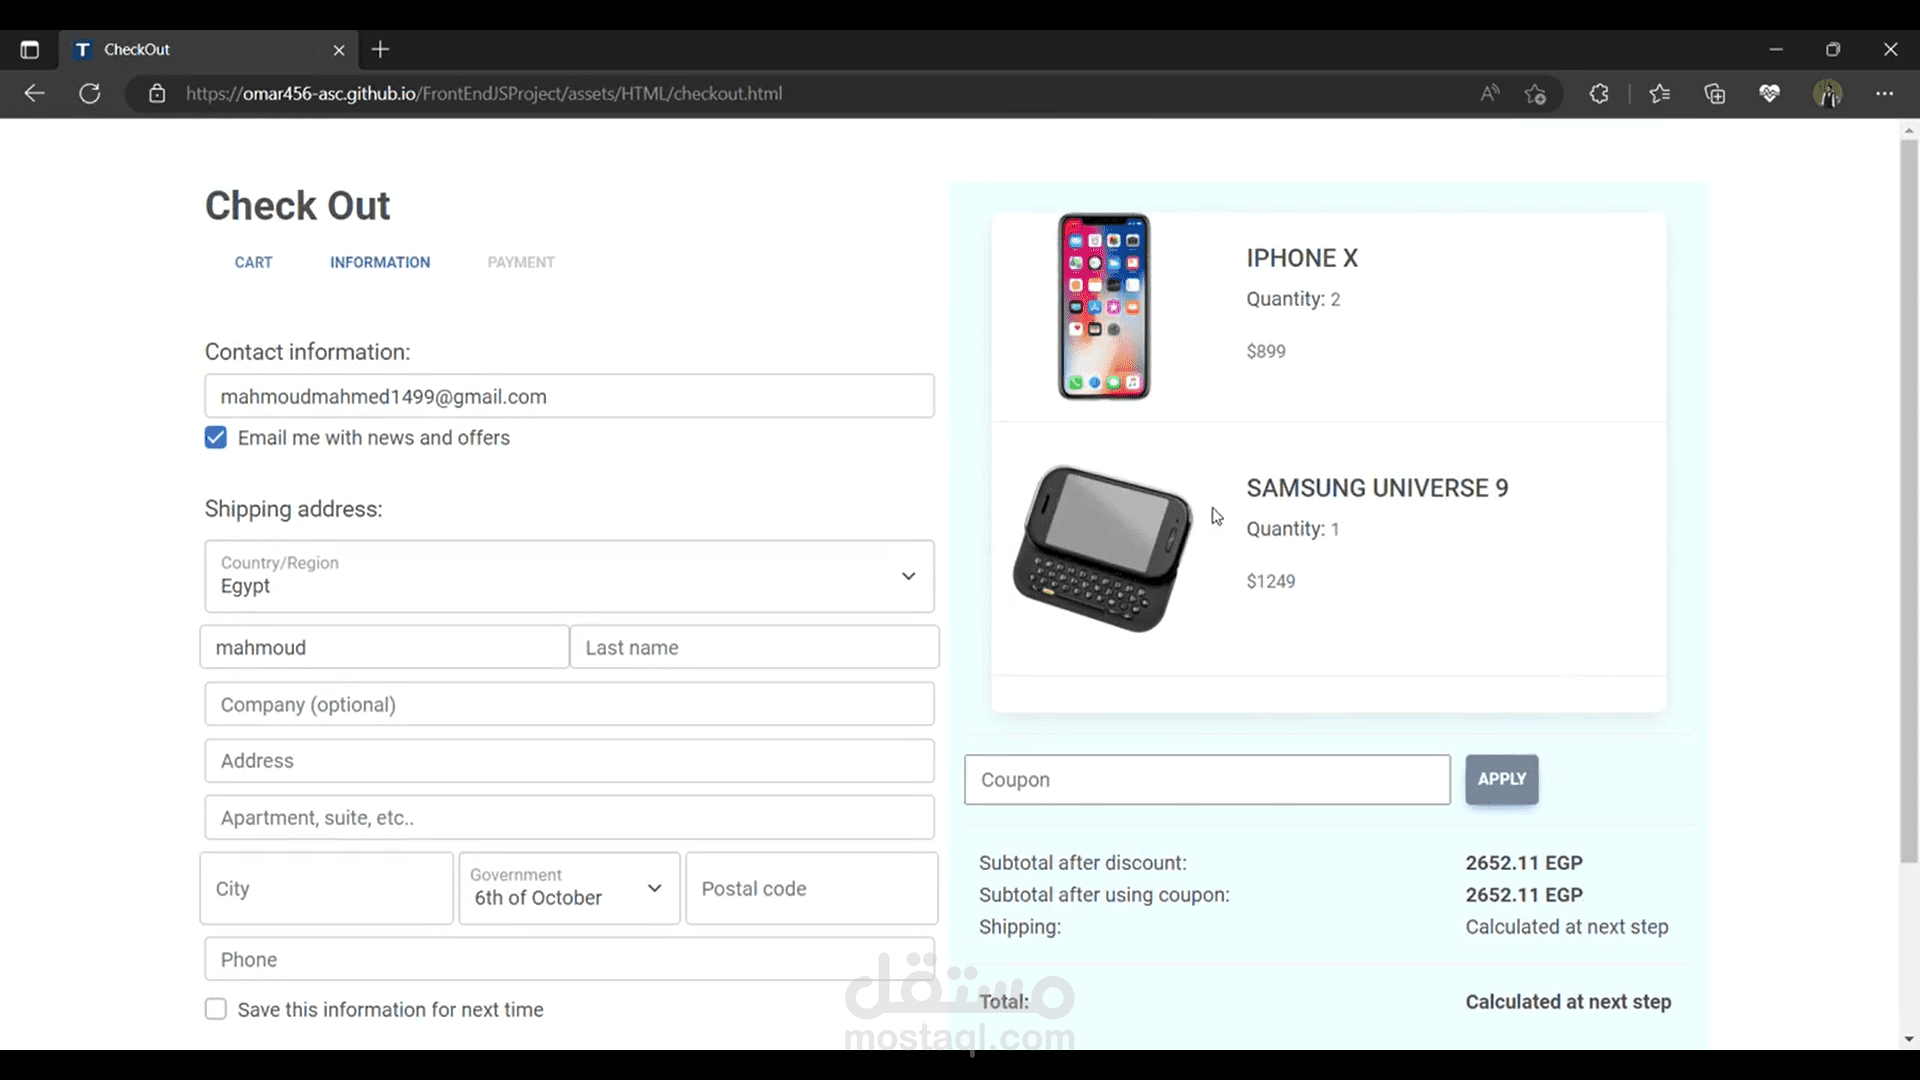Click the vertical page scrollbar

click(1908, 500)
